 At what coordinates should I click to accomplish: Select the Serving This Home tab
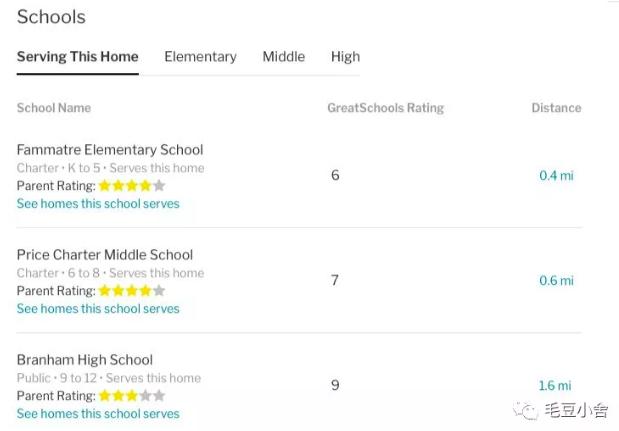[77, 57]
